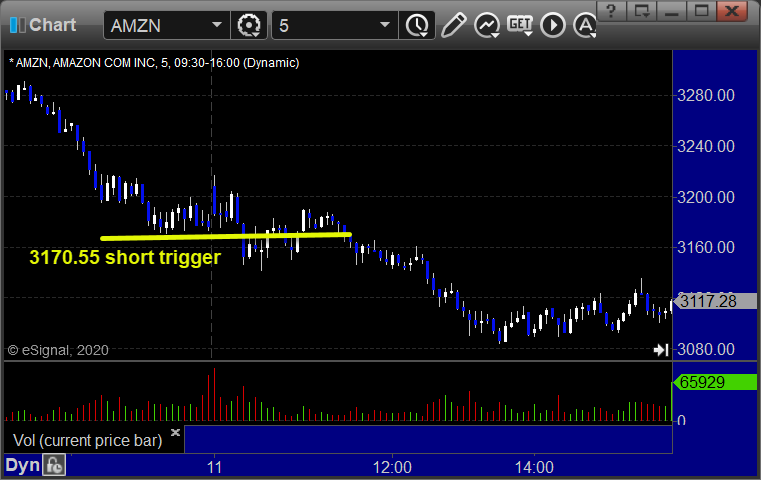The image size is (761, 480).
Task: Open the studies chart-line icon
Action: [487, 25]
